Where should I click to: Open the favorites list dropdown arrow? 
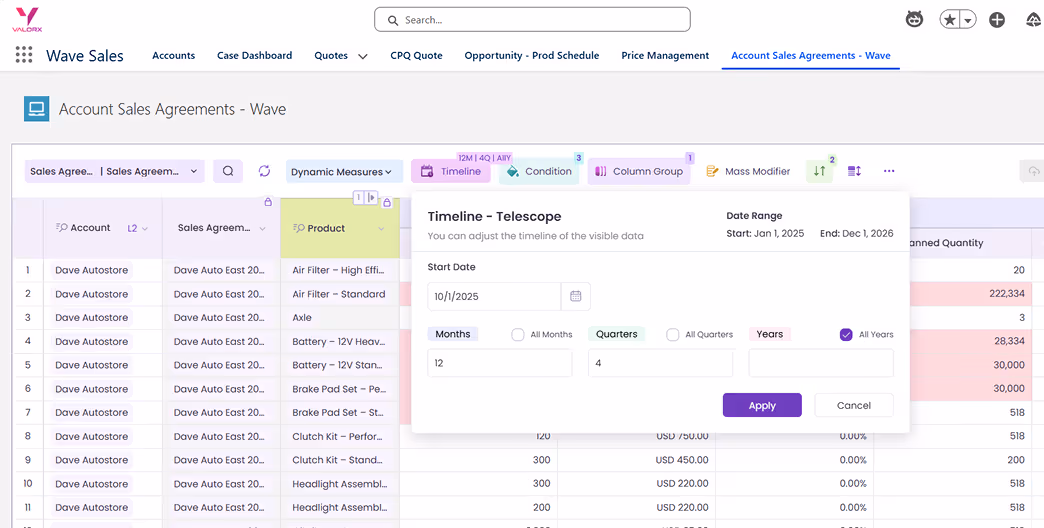pyautogui.click(x=968, y=21)
